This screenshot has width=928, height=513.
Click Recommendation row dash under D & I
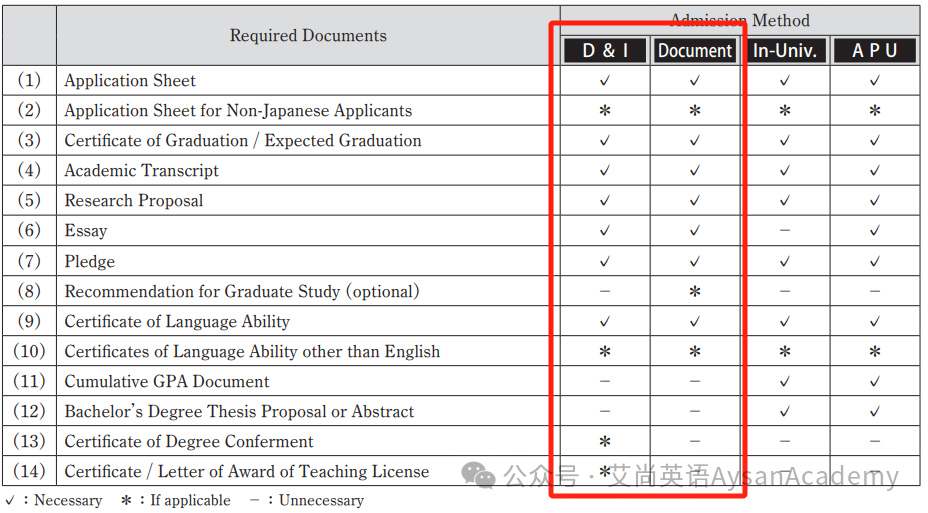(605, 291)
